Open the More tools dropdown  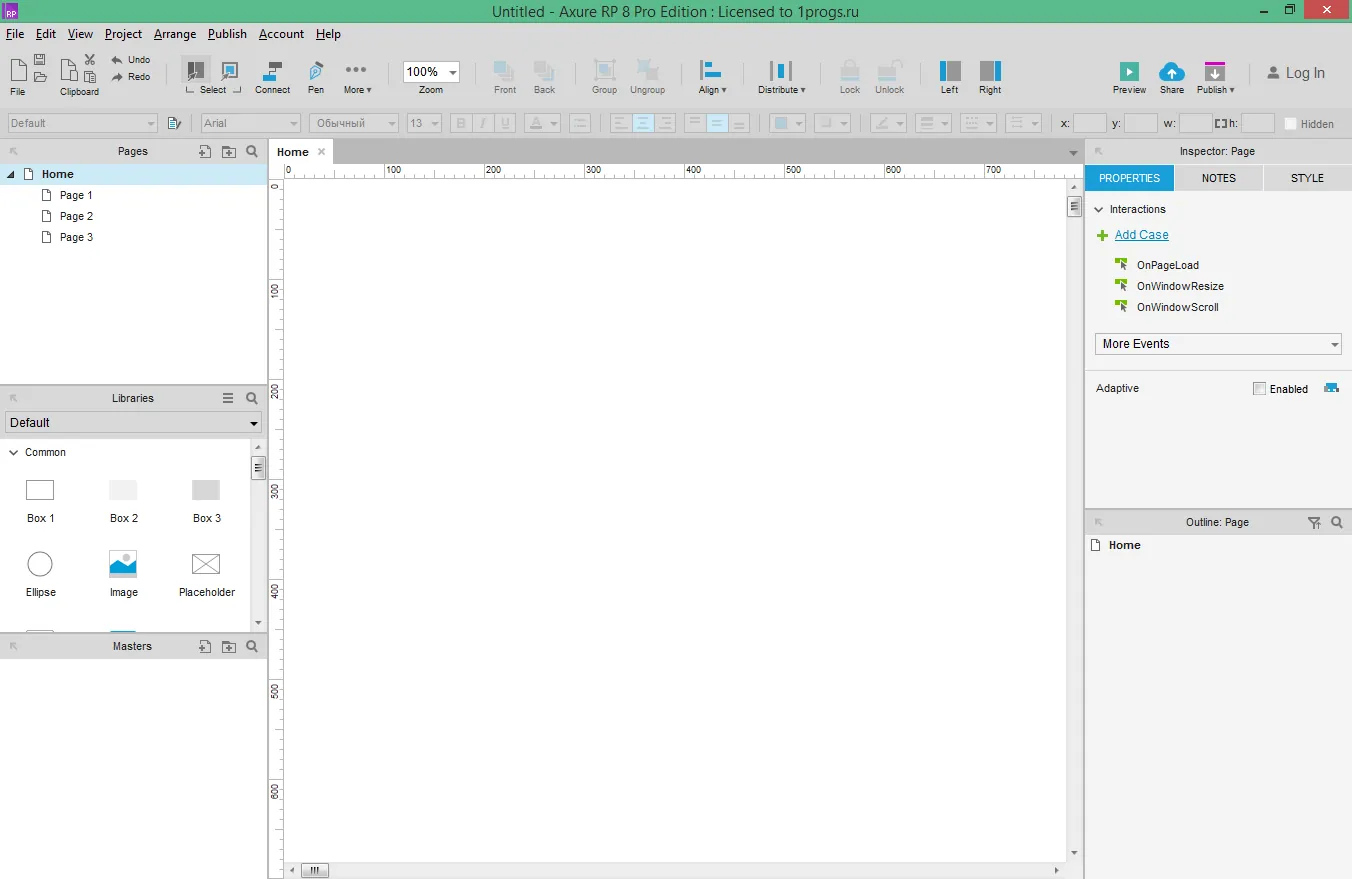357,77
